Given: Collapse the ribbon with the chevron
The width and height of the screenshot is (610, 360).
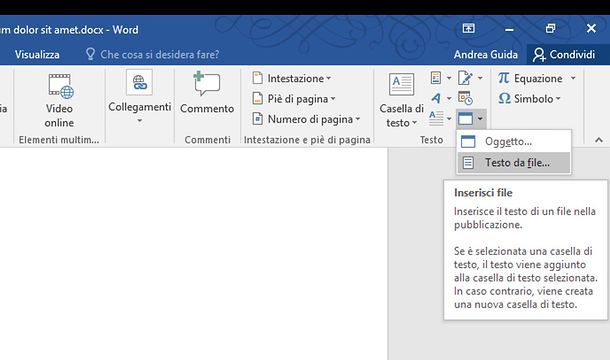Looking at the screenshot, I should pyautogui.click(x=599, y=140).
